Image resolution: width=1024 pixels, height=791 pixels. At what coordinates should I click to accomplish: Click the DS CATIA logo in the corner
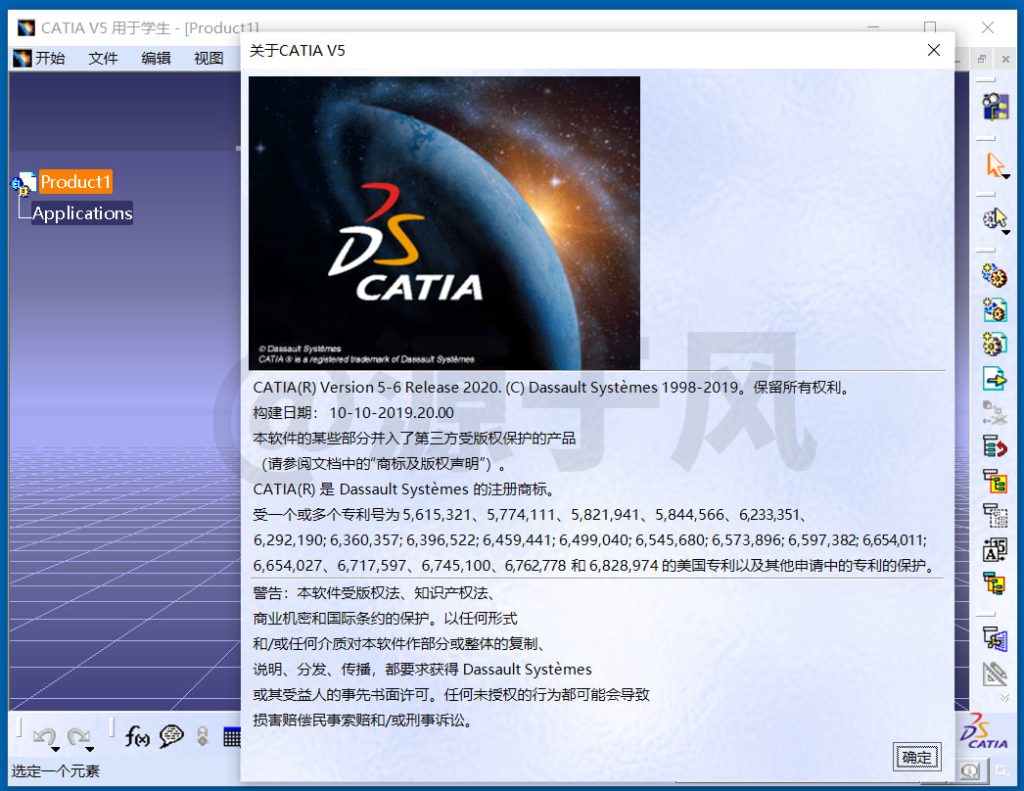click(x=984, y=730)
